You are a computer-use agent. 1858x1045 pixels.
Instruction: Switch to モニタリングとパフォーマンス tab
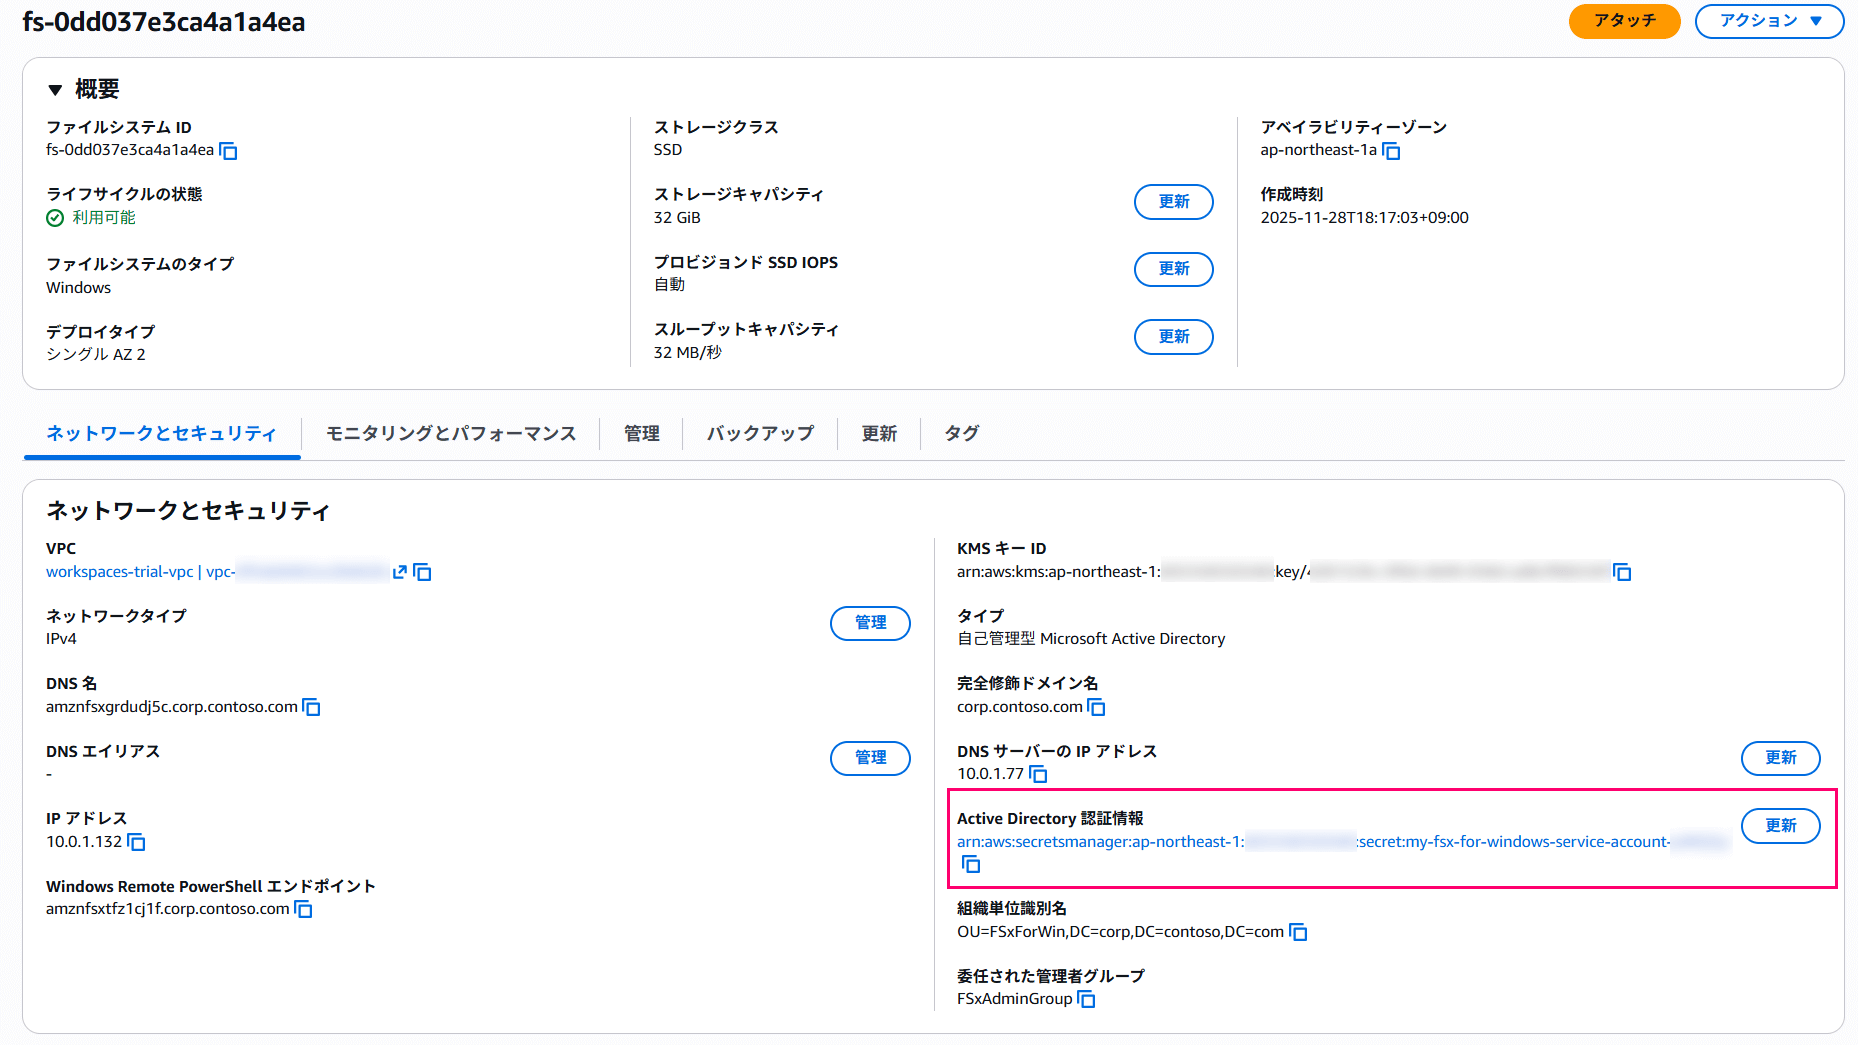pos(451,433)
